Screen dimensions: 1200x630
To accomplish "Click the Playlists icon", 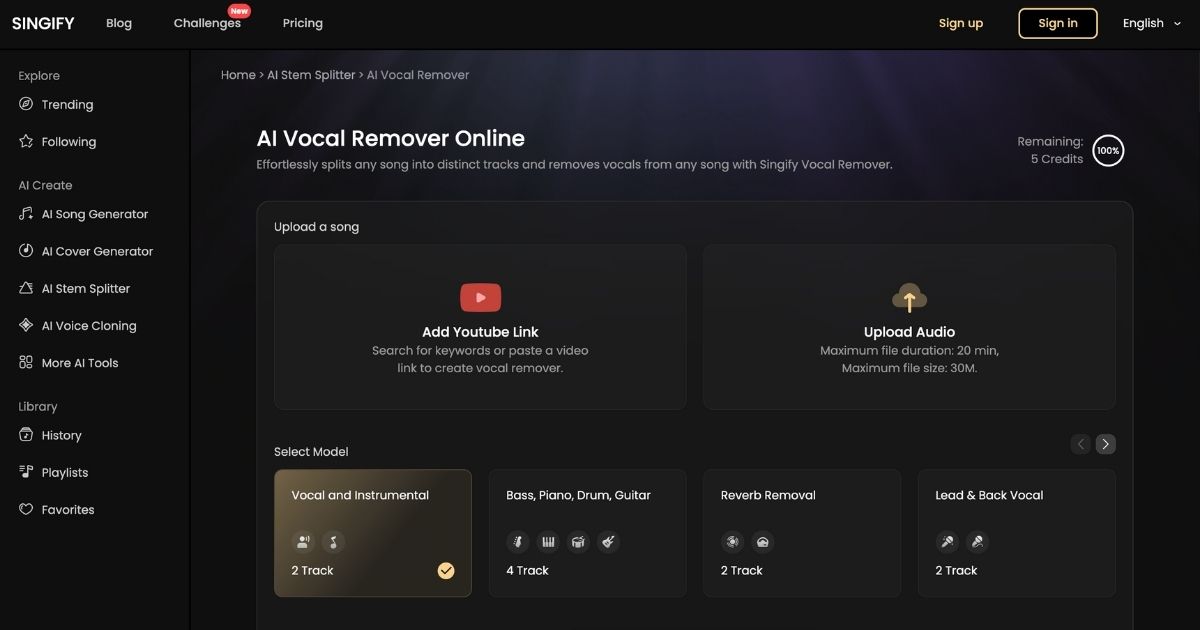I will [x=26, y=471].
